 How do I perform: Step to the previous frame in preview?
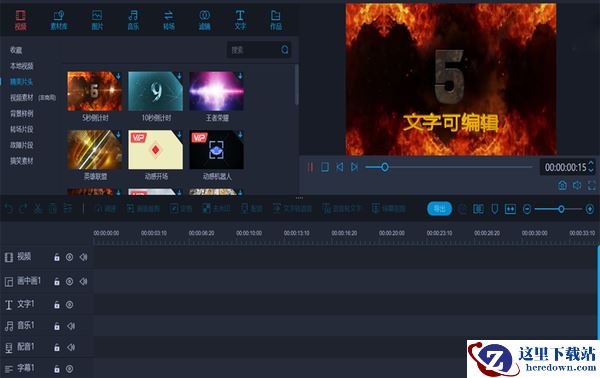(339, 167)
